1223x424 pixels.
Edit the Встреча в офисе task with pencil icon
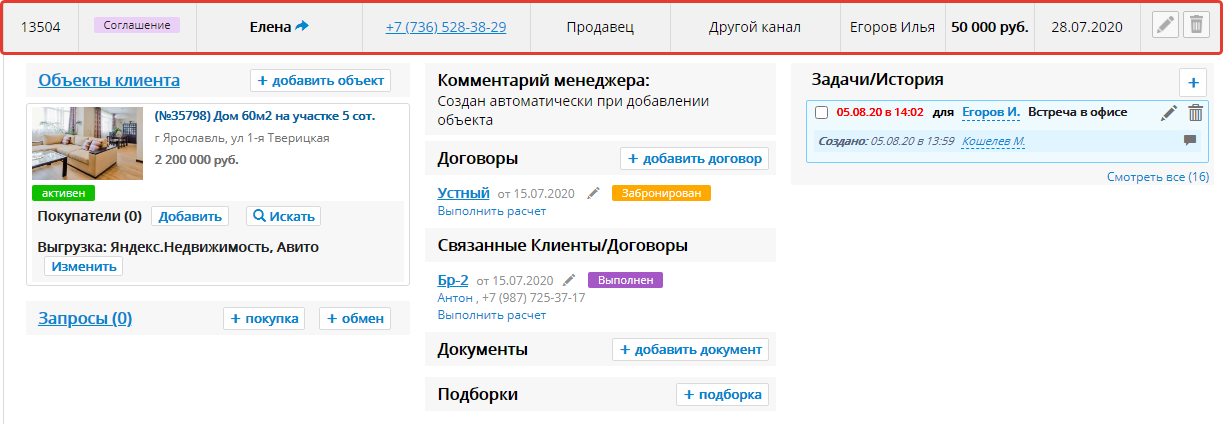1169,113
